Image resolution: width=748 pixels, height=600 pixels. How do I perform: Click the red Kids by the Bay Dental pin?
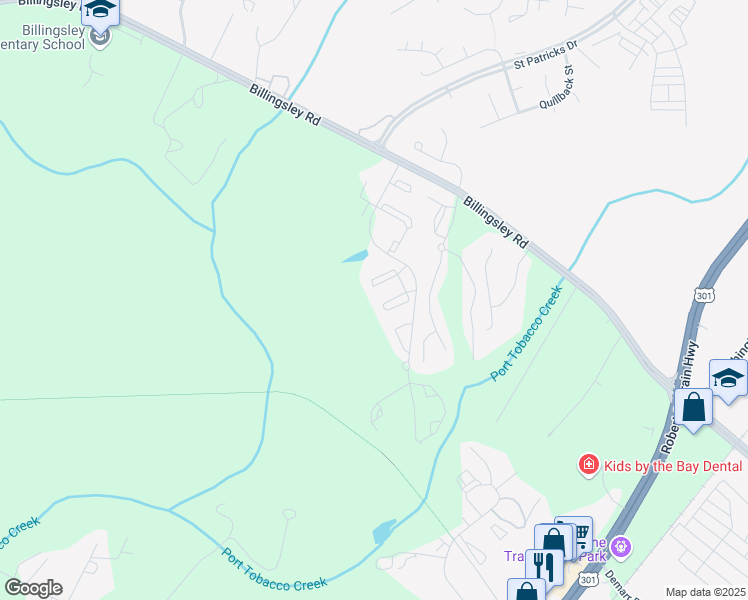(x=589, y=465)
